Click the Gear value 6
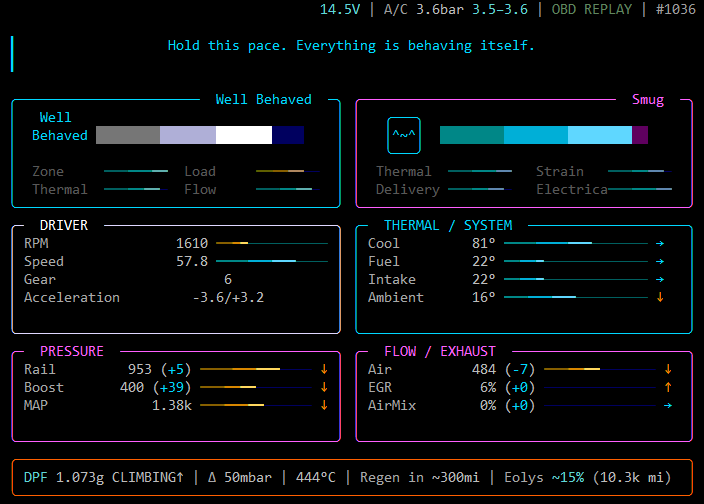 [x=228, y=279]
